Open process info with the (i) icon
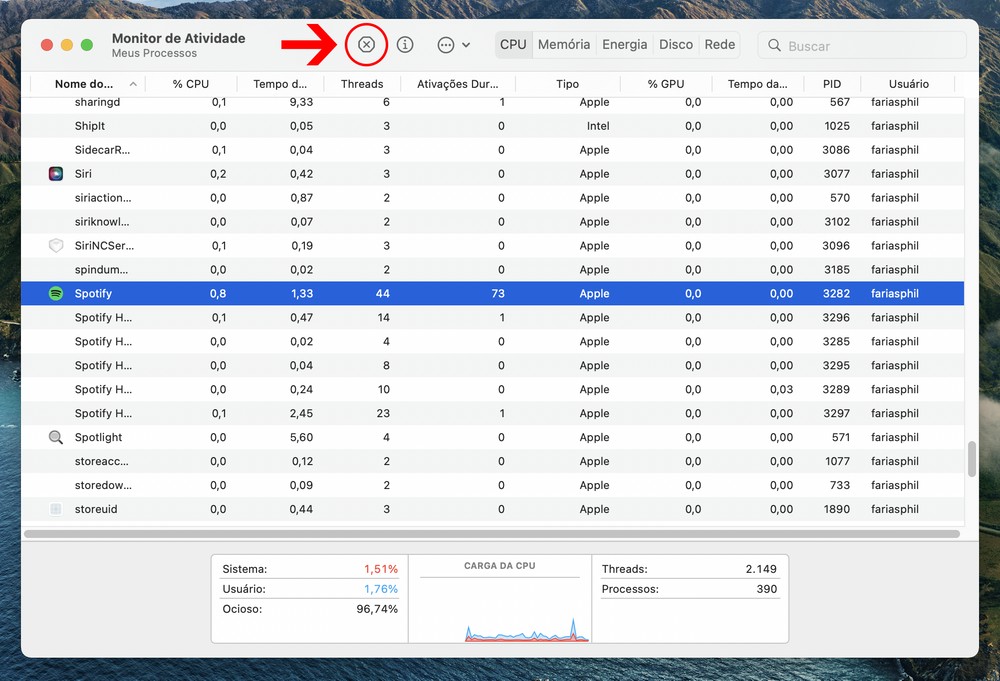 pyautogui.click(x=405, y=45)
